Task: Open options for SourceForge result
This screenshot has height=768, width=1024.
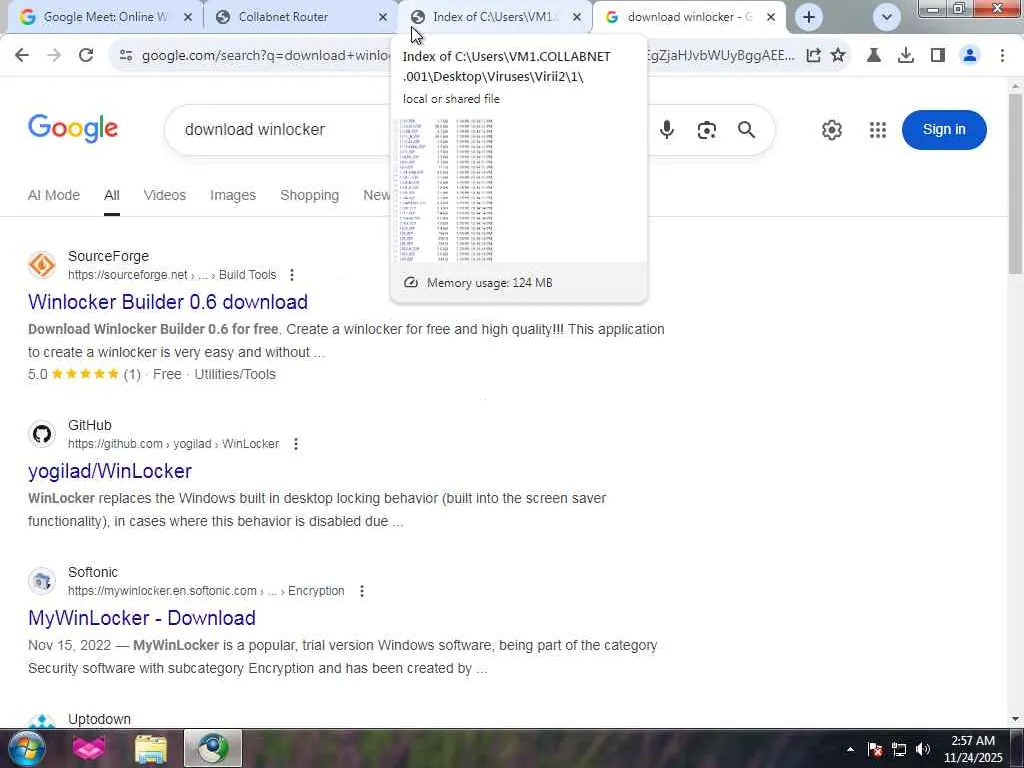Action: click(x=292, y=275)
